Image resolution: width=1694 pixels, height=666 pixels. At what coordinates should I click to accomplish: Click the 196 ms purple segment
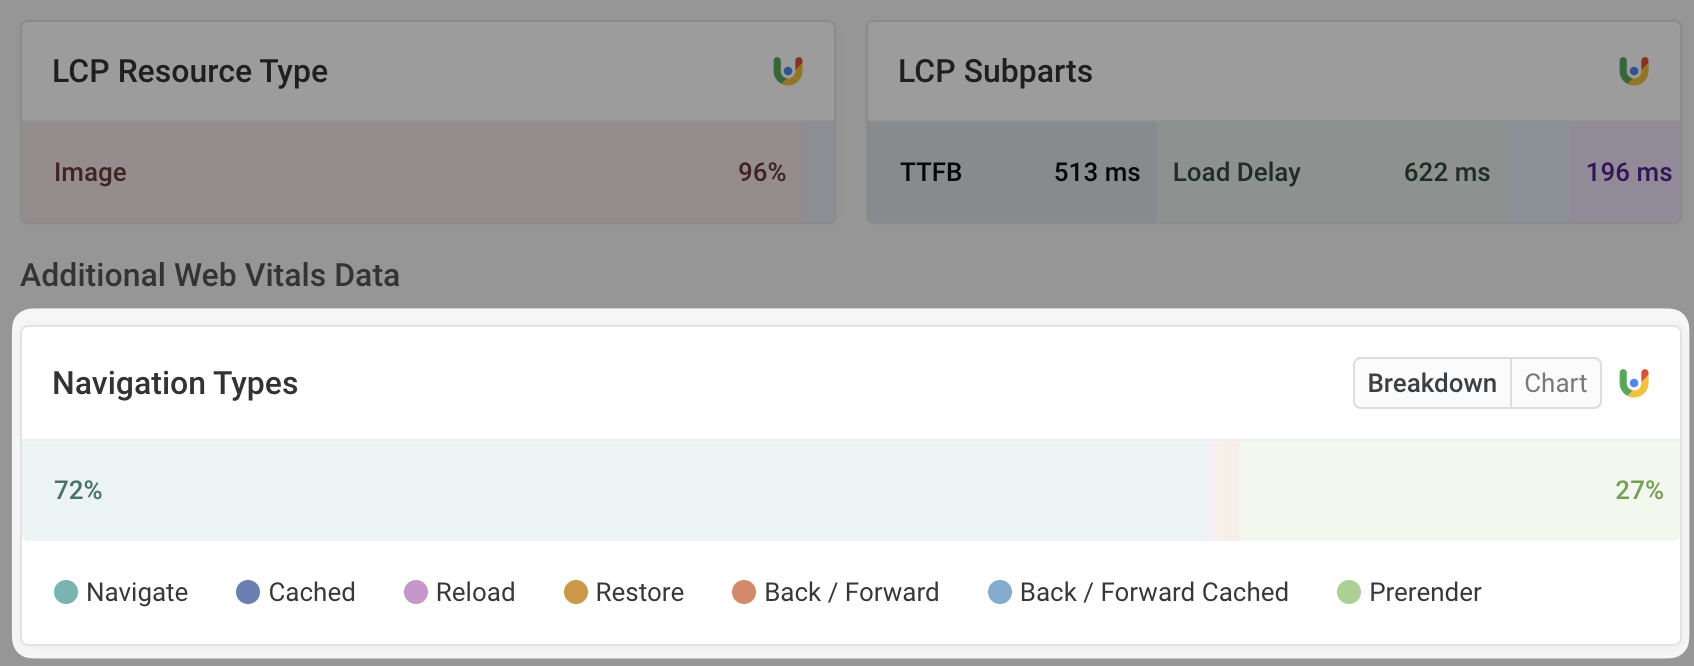click(x=1625, y=172)
